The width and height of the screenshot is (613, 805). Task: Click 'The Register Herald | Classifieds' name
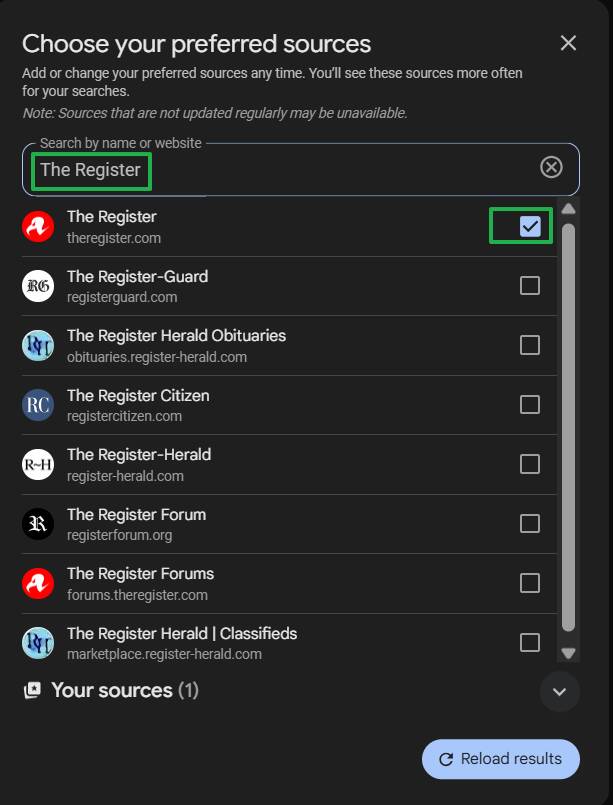(x=182, y=634)
